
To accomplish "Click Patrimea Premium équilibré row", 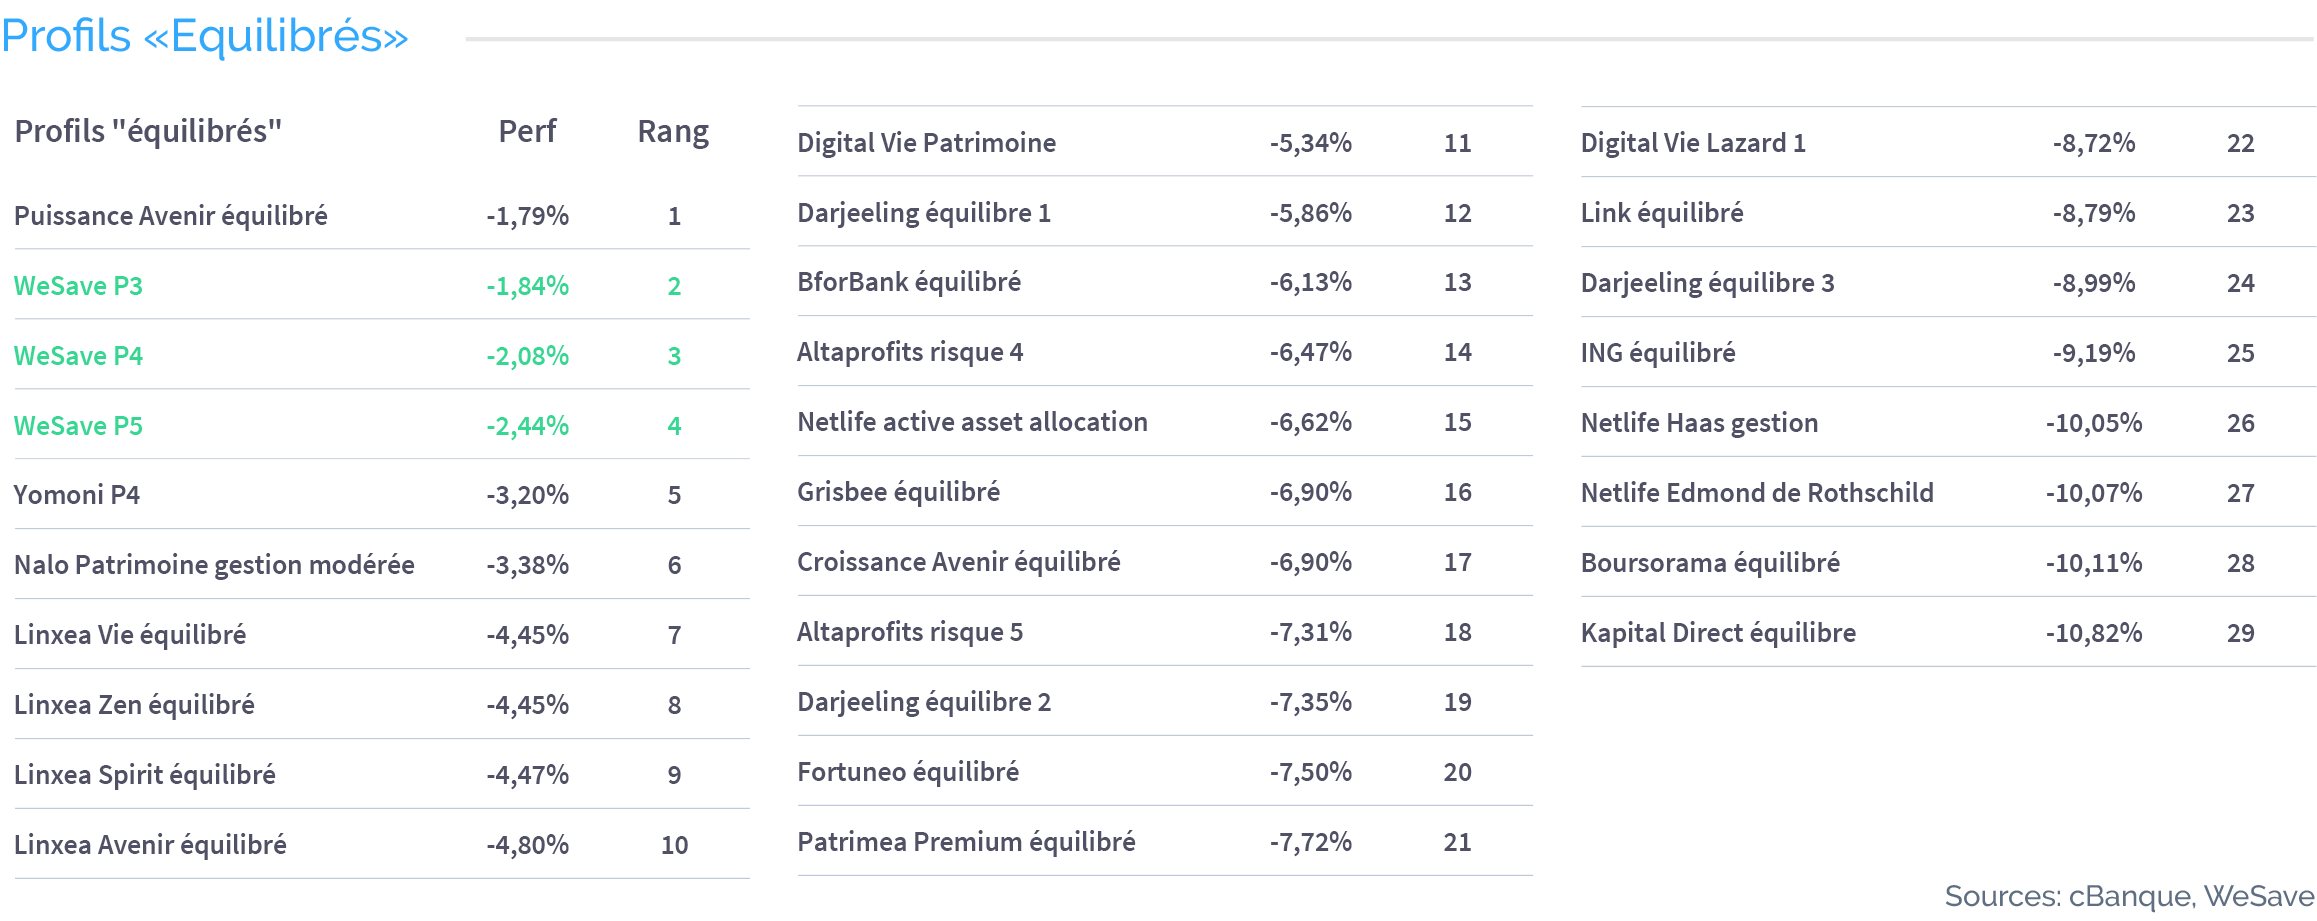I will click(1165, 842).
